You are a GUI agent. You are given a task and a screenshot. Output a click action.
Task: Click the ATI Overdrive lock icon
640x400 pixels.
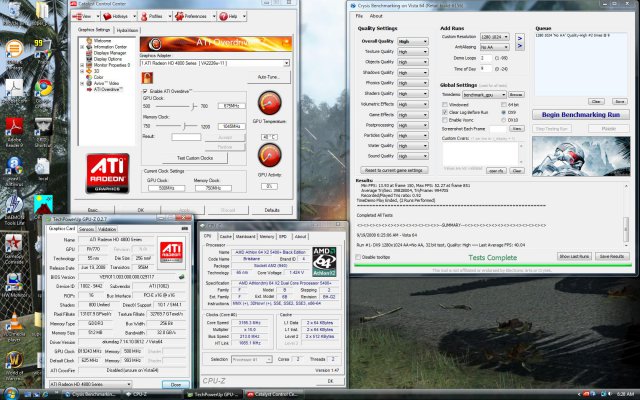coord(147,78)
